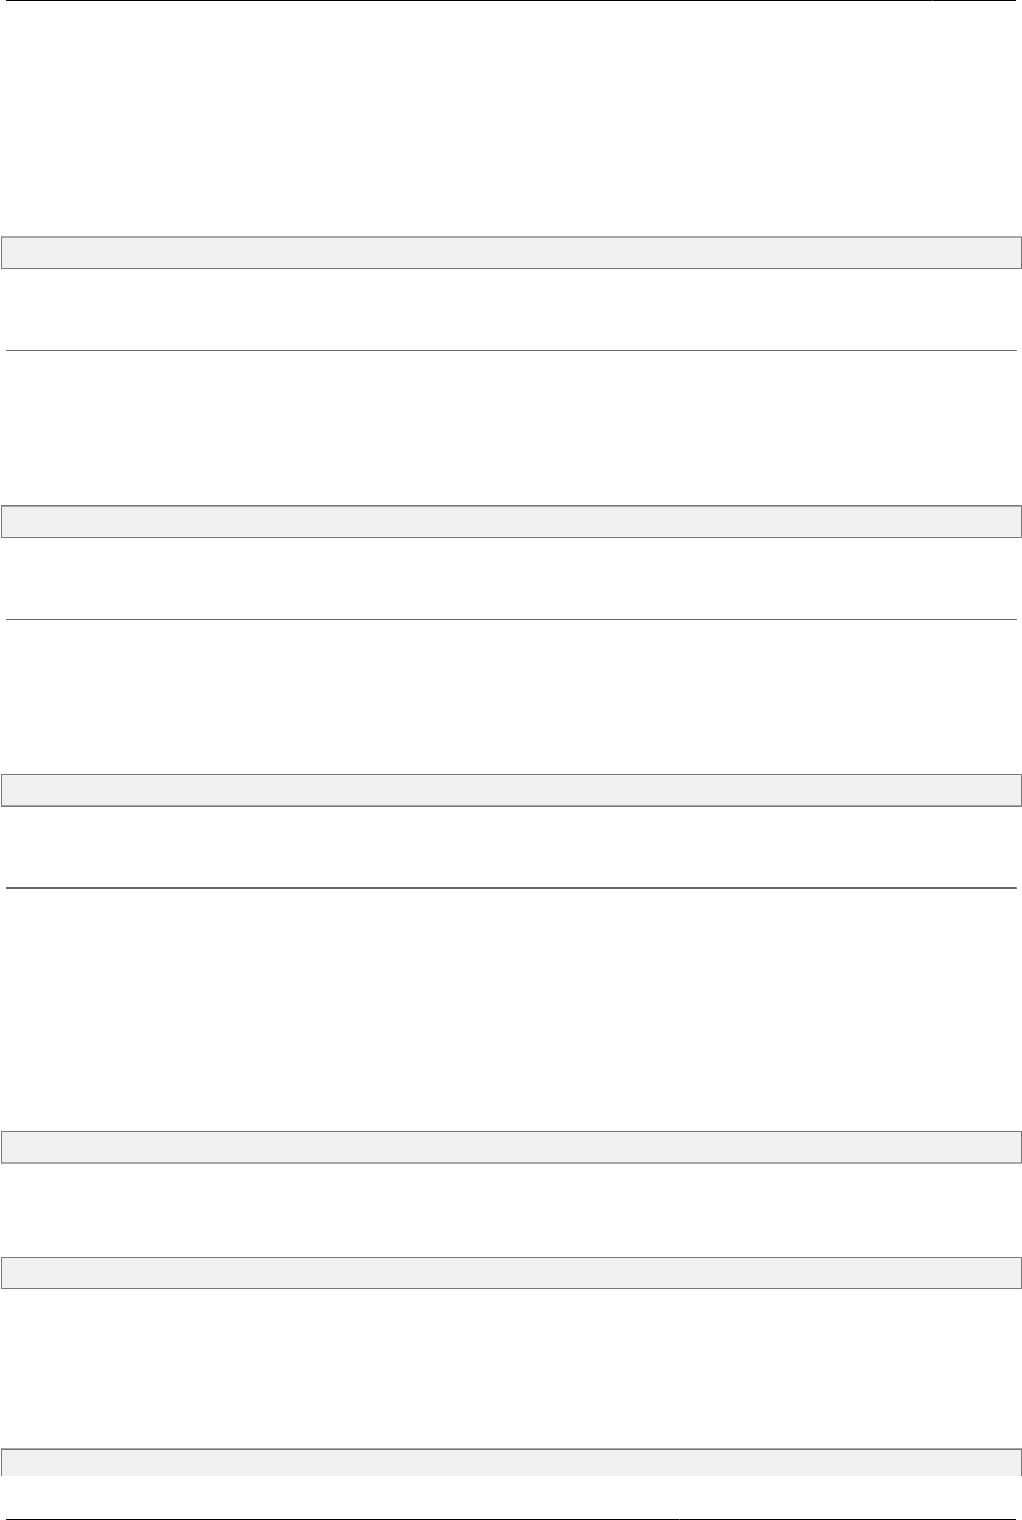1022x1520 pixels.
Task: Click the horizontal divider below the second gray box
Action: pyautogui.click(x=511, y=619)
